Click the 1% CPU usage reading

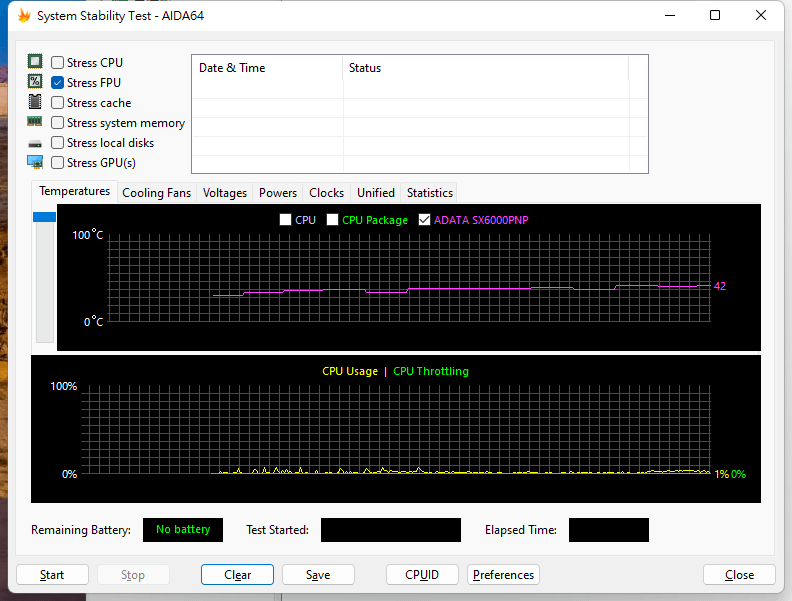point(721,474)
